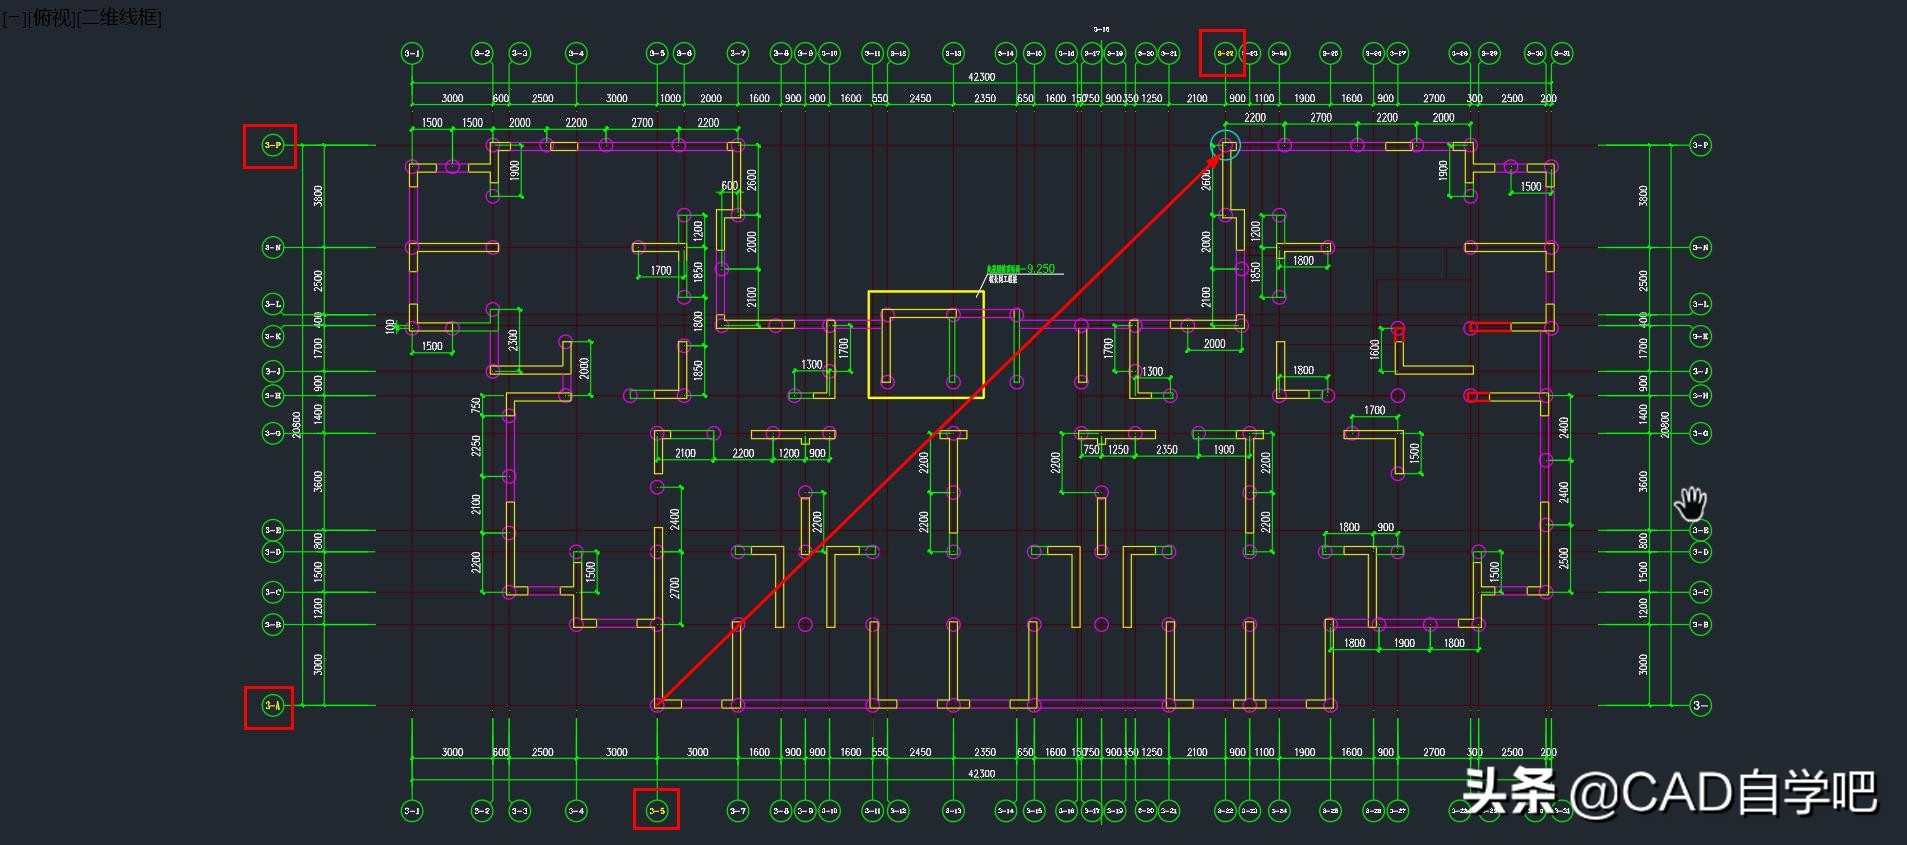Select the top-row axis bubble 3-7
1907x845 pixels.
point(738,53)
